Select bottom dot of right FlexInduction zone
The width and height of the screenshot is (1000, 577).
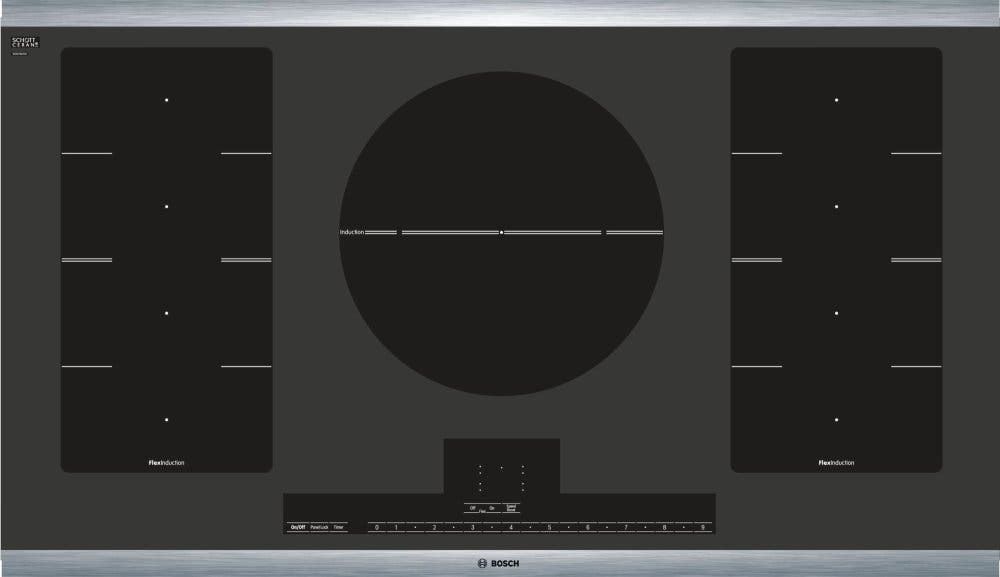pyautogui.click(x=836, y=420)
